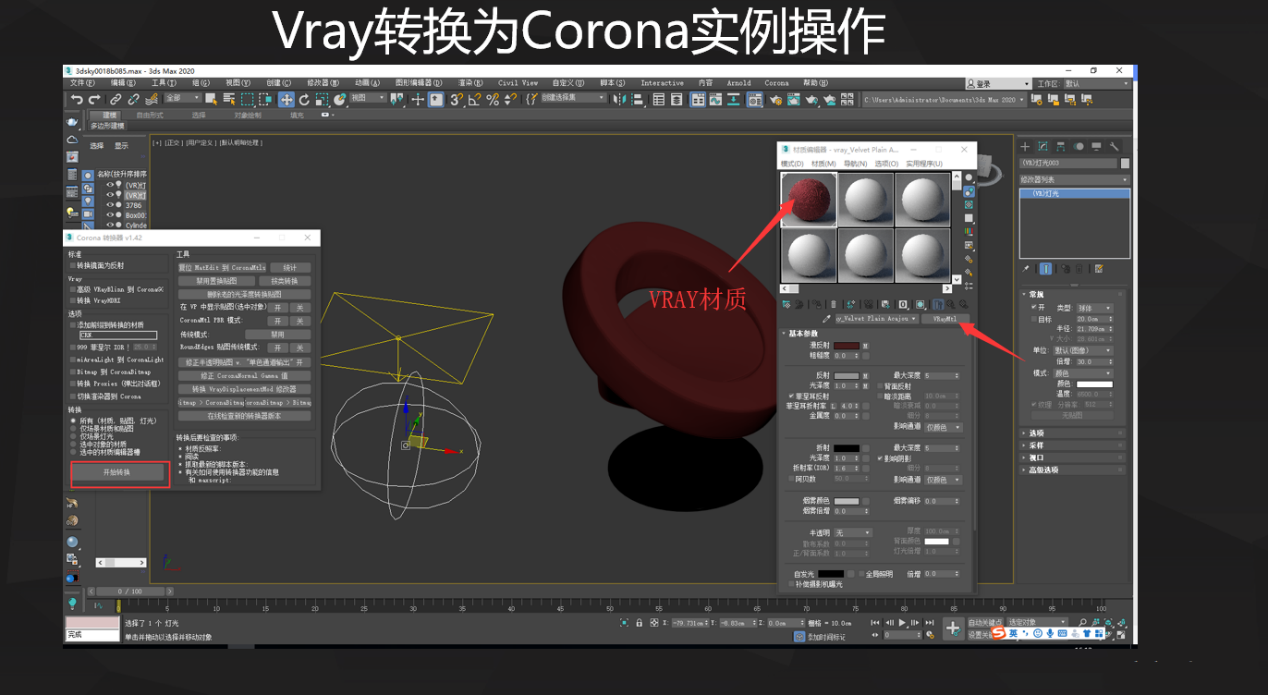Click the teapot icon in the left ribbon
The height and width of the screenshot is (695, 1268).
pos(72,122)
